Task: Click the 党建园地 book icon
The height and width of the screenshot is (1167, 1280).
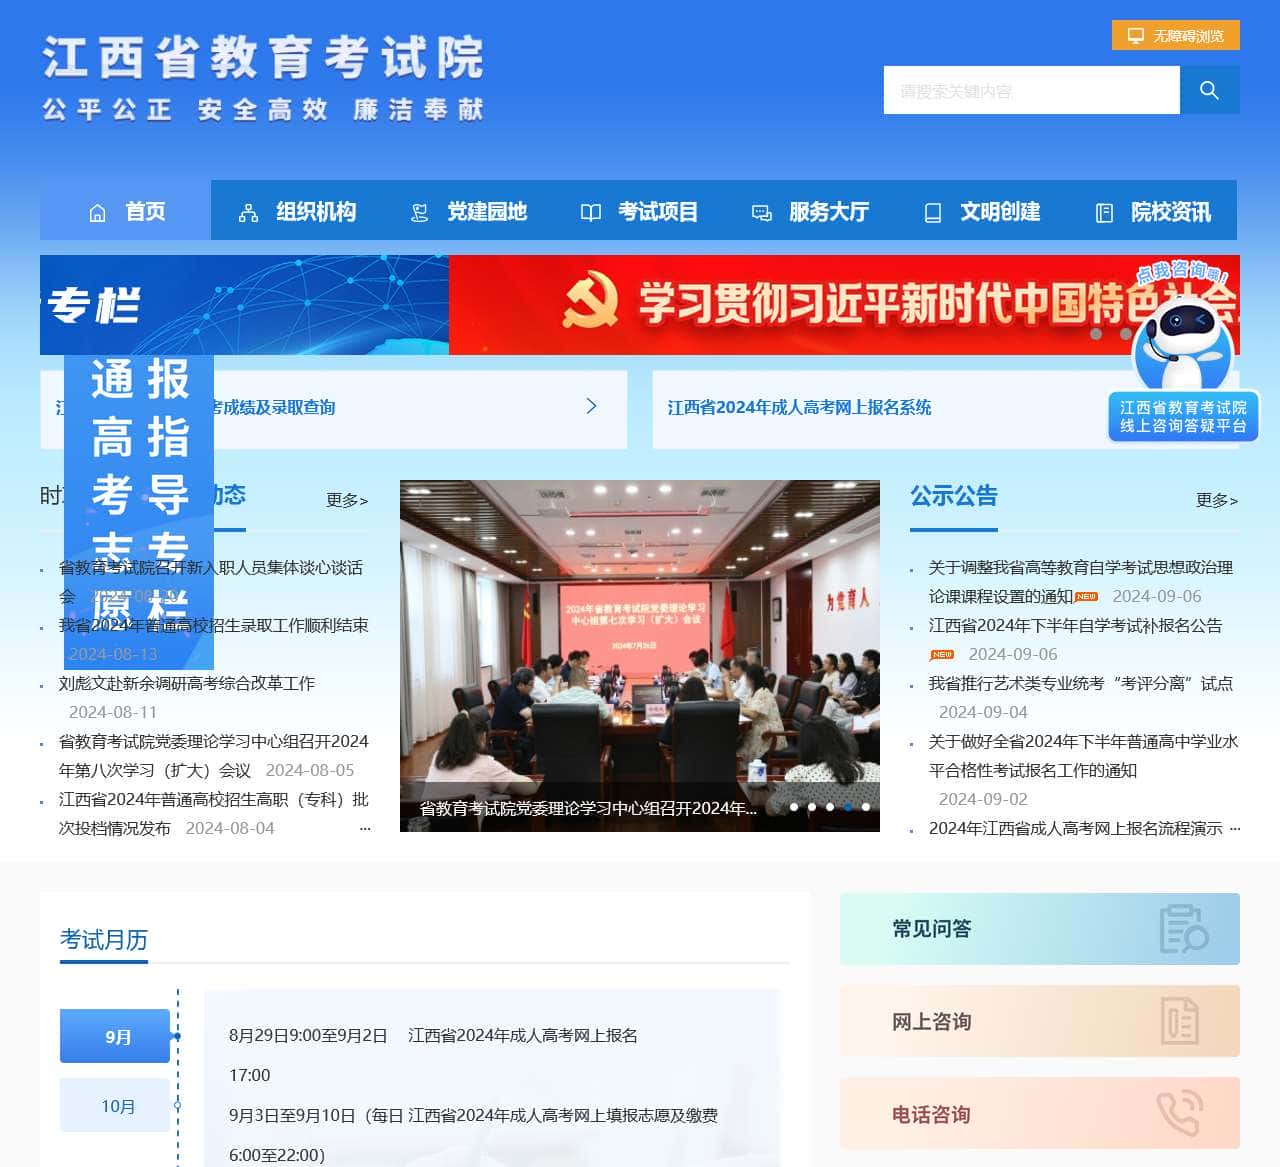Action: tap(418, 212)
